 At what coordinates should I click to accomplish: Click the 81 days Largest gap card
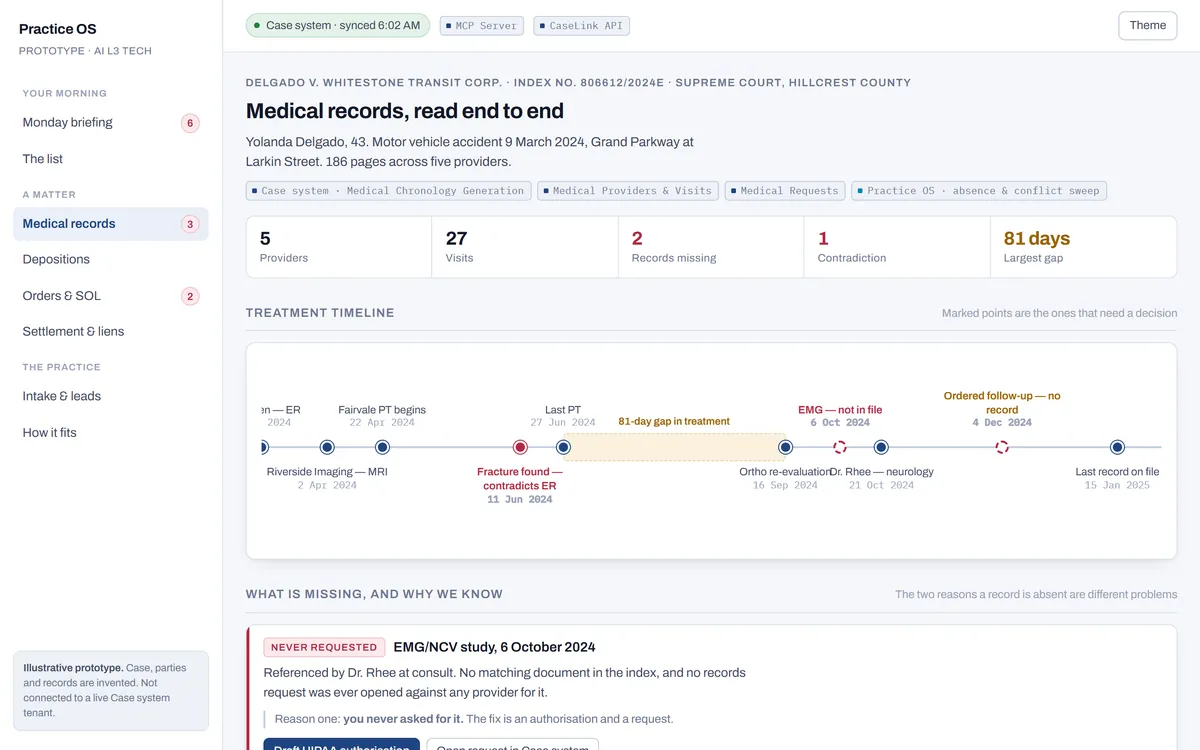point(1083,247)
